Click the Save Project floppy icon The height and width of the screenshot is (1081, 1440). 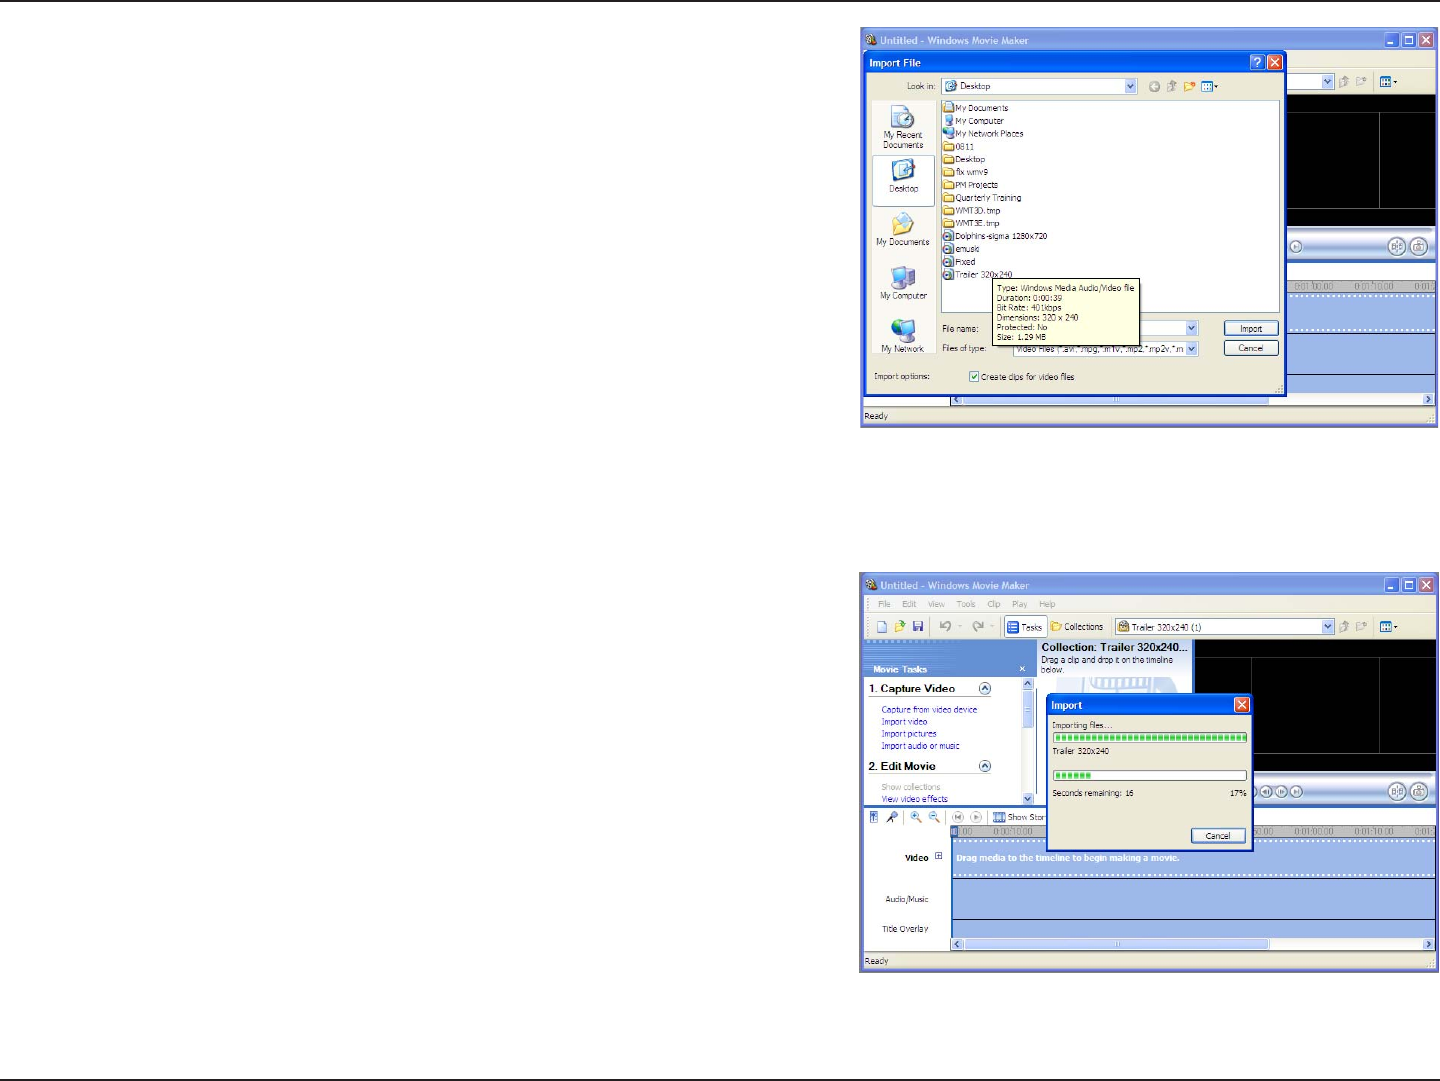click(x=917, y=627)
